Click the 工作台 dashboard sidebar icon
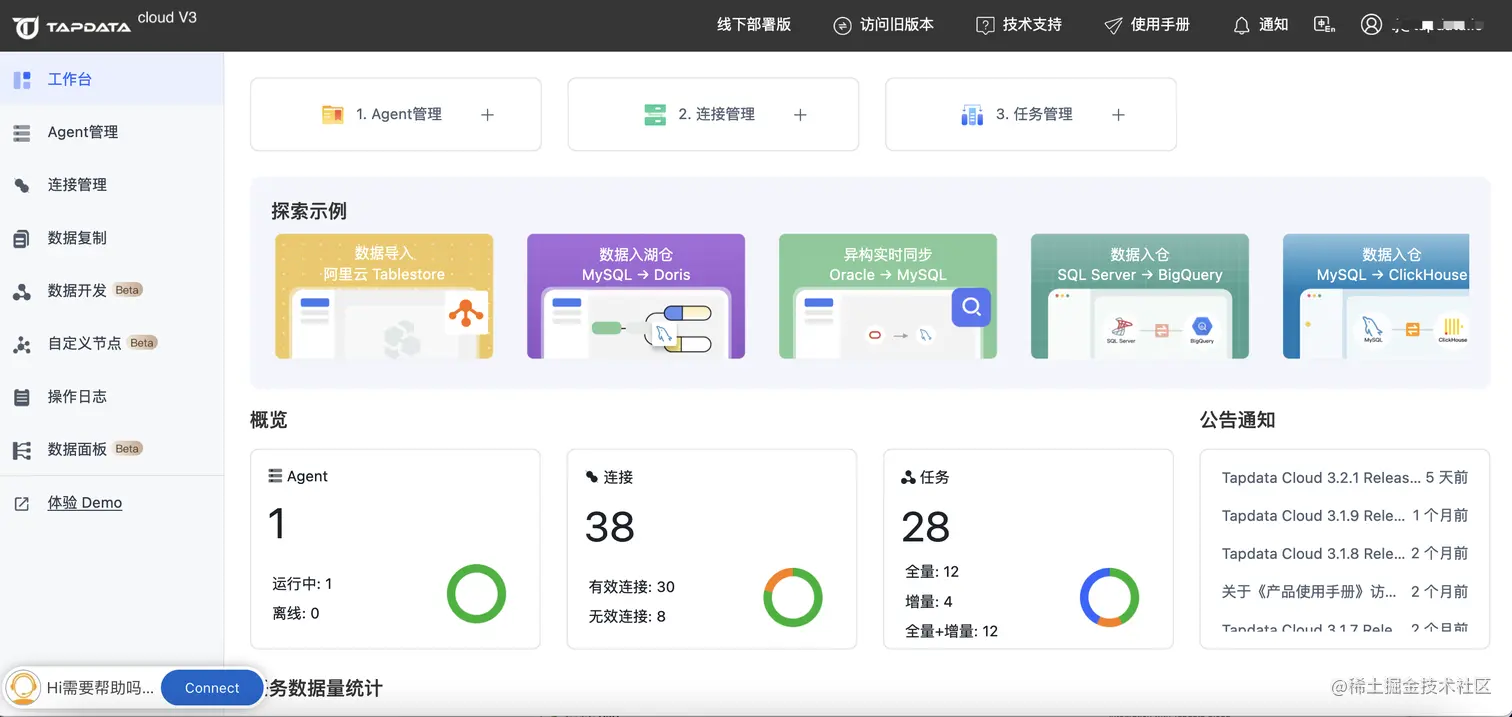Image resolution: width=1512 pixels, height=717 pixels. (x=22, y=80)
